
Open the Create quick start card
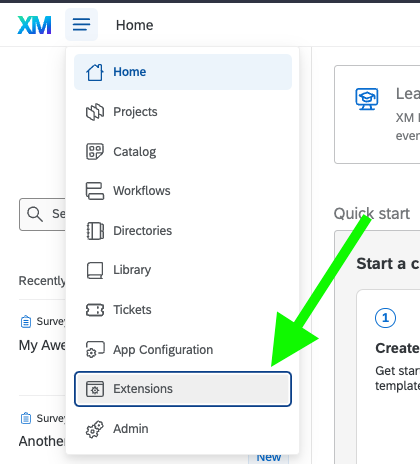388,377
